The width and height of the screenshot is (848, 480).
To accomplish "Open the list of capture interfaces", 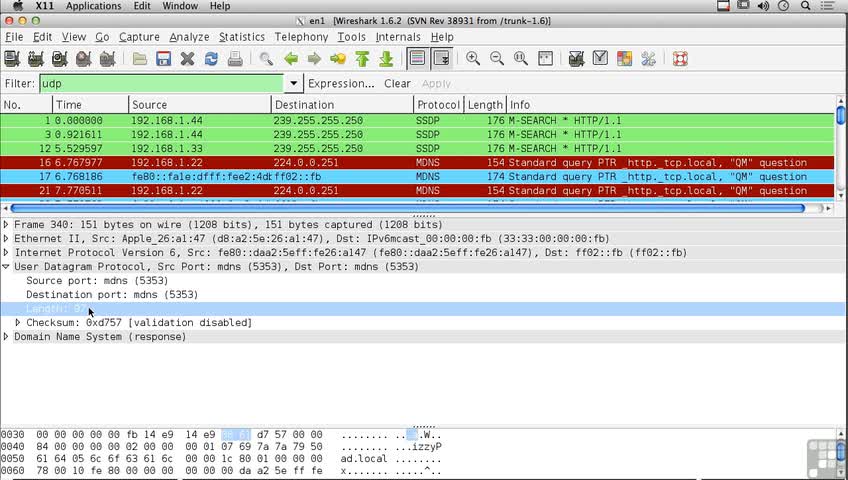I will [x=12, y=58].
